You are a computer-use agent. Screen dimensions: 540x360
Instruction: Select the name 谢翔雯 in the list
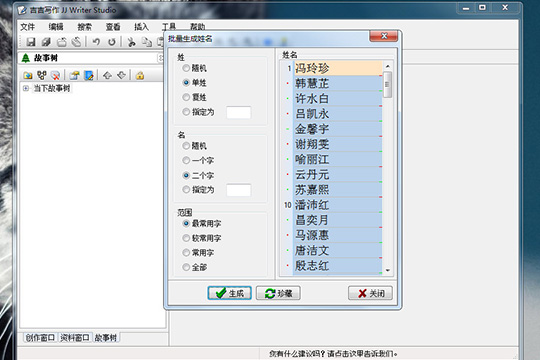pyautogui.click(x=338, y=144)
